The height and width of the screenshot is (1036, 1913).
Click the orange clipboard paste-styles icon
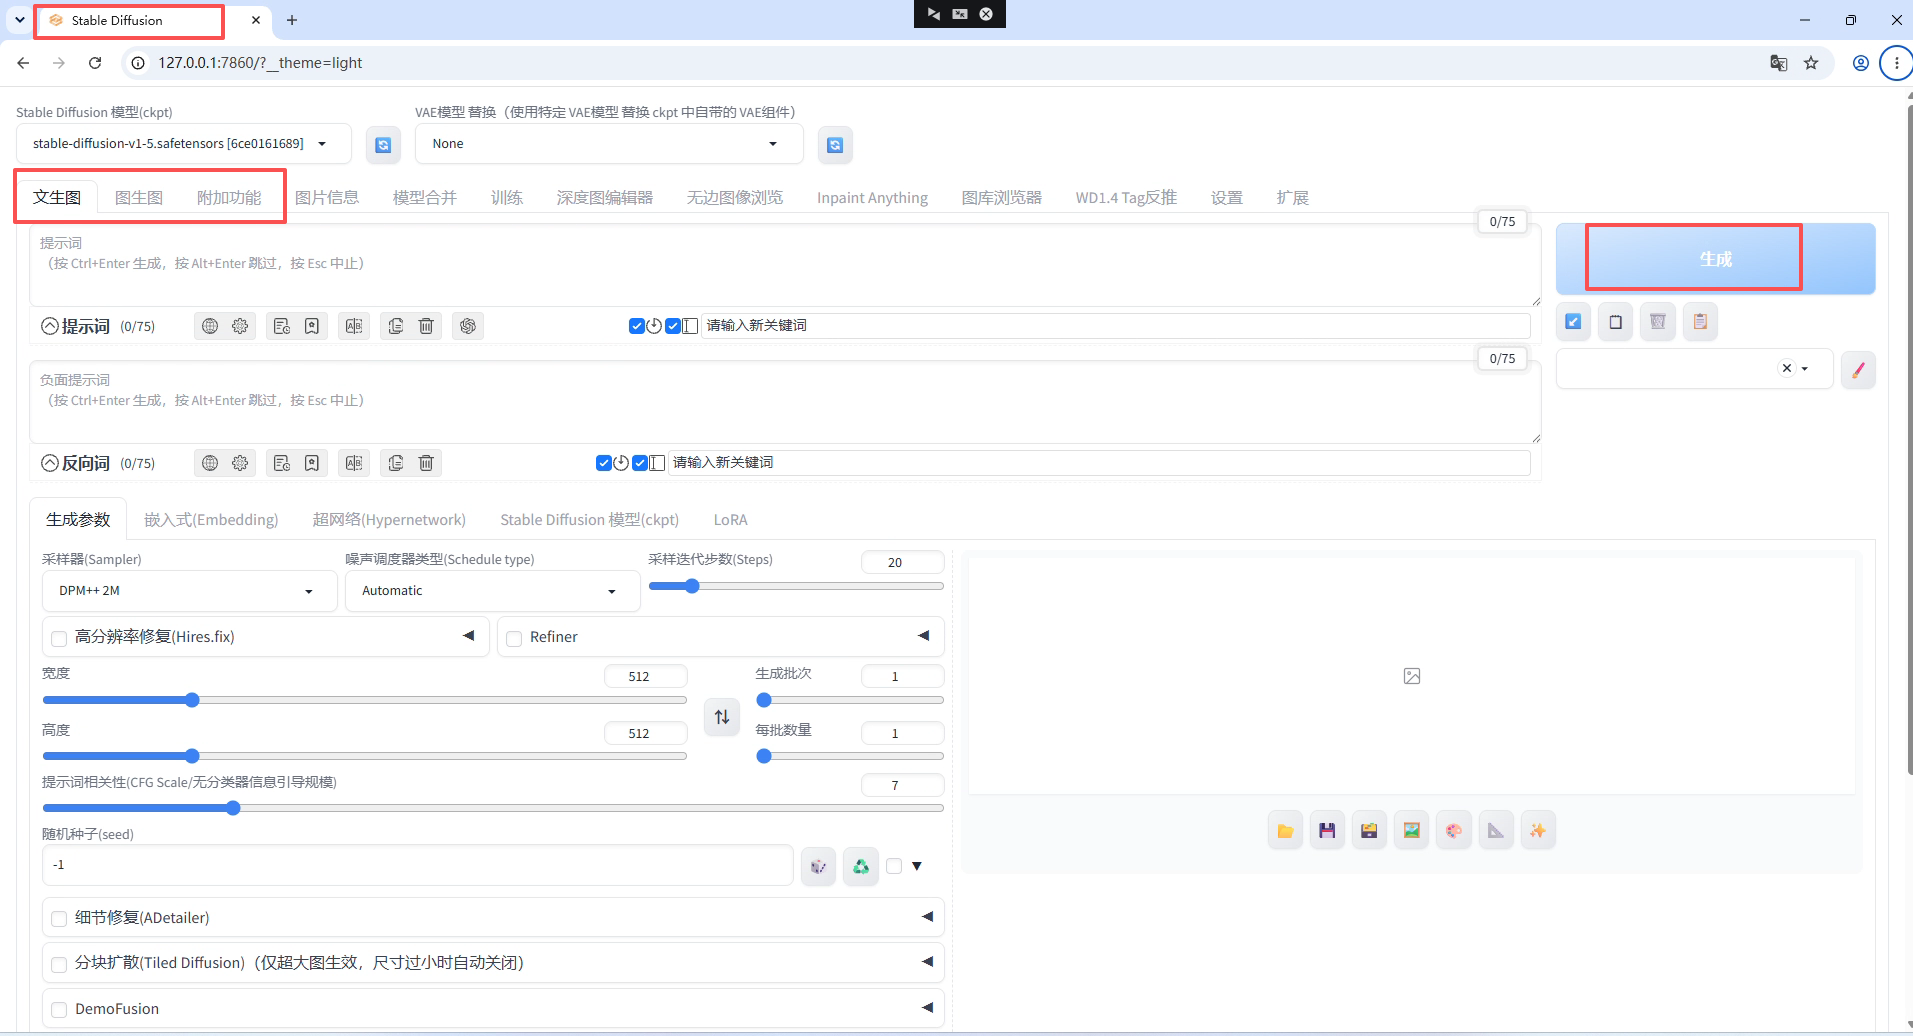(1700, 322)
